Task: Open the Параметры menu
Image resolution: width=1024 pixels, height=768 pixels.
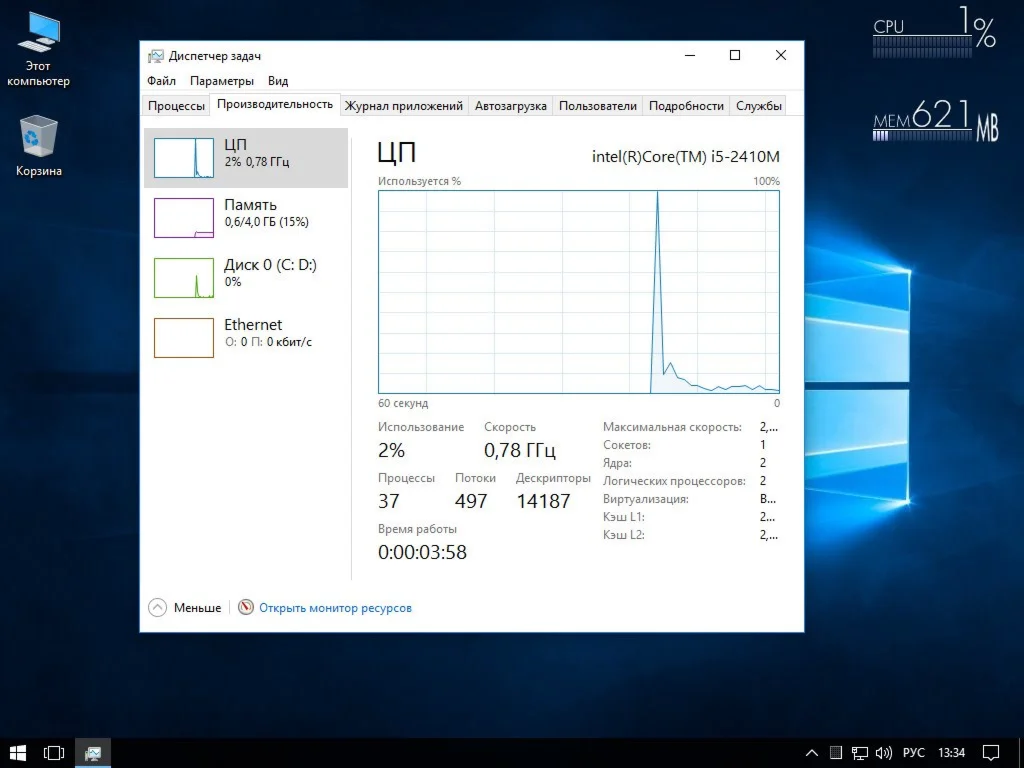Action: click(x=221, y=81)
